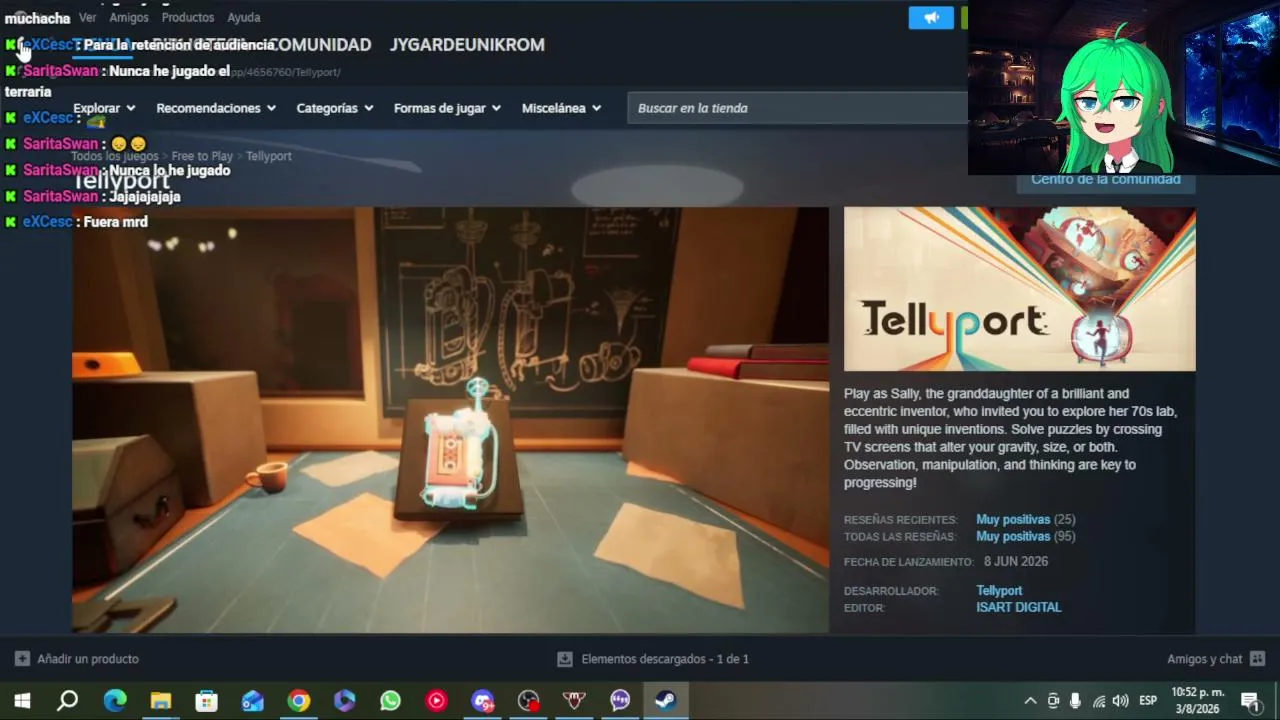Open Elementos descargados downloads status

[x=665, y=659]
